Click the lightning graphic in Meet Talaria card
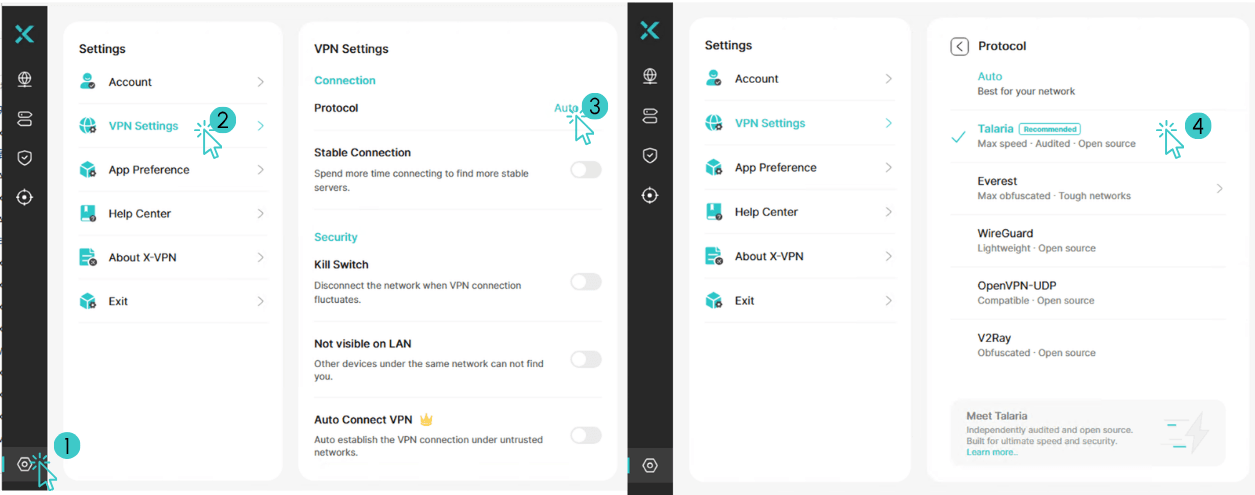Image resolution: width=1255 pixels, height=495 pixels. point(1186,433)
